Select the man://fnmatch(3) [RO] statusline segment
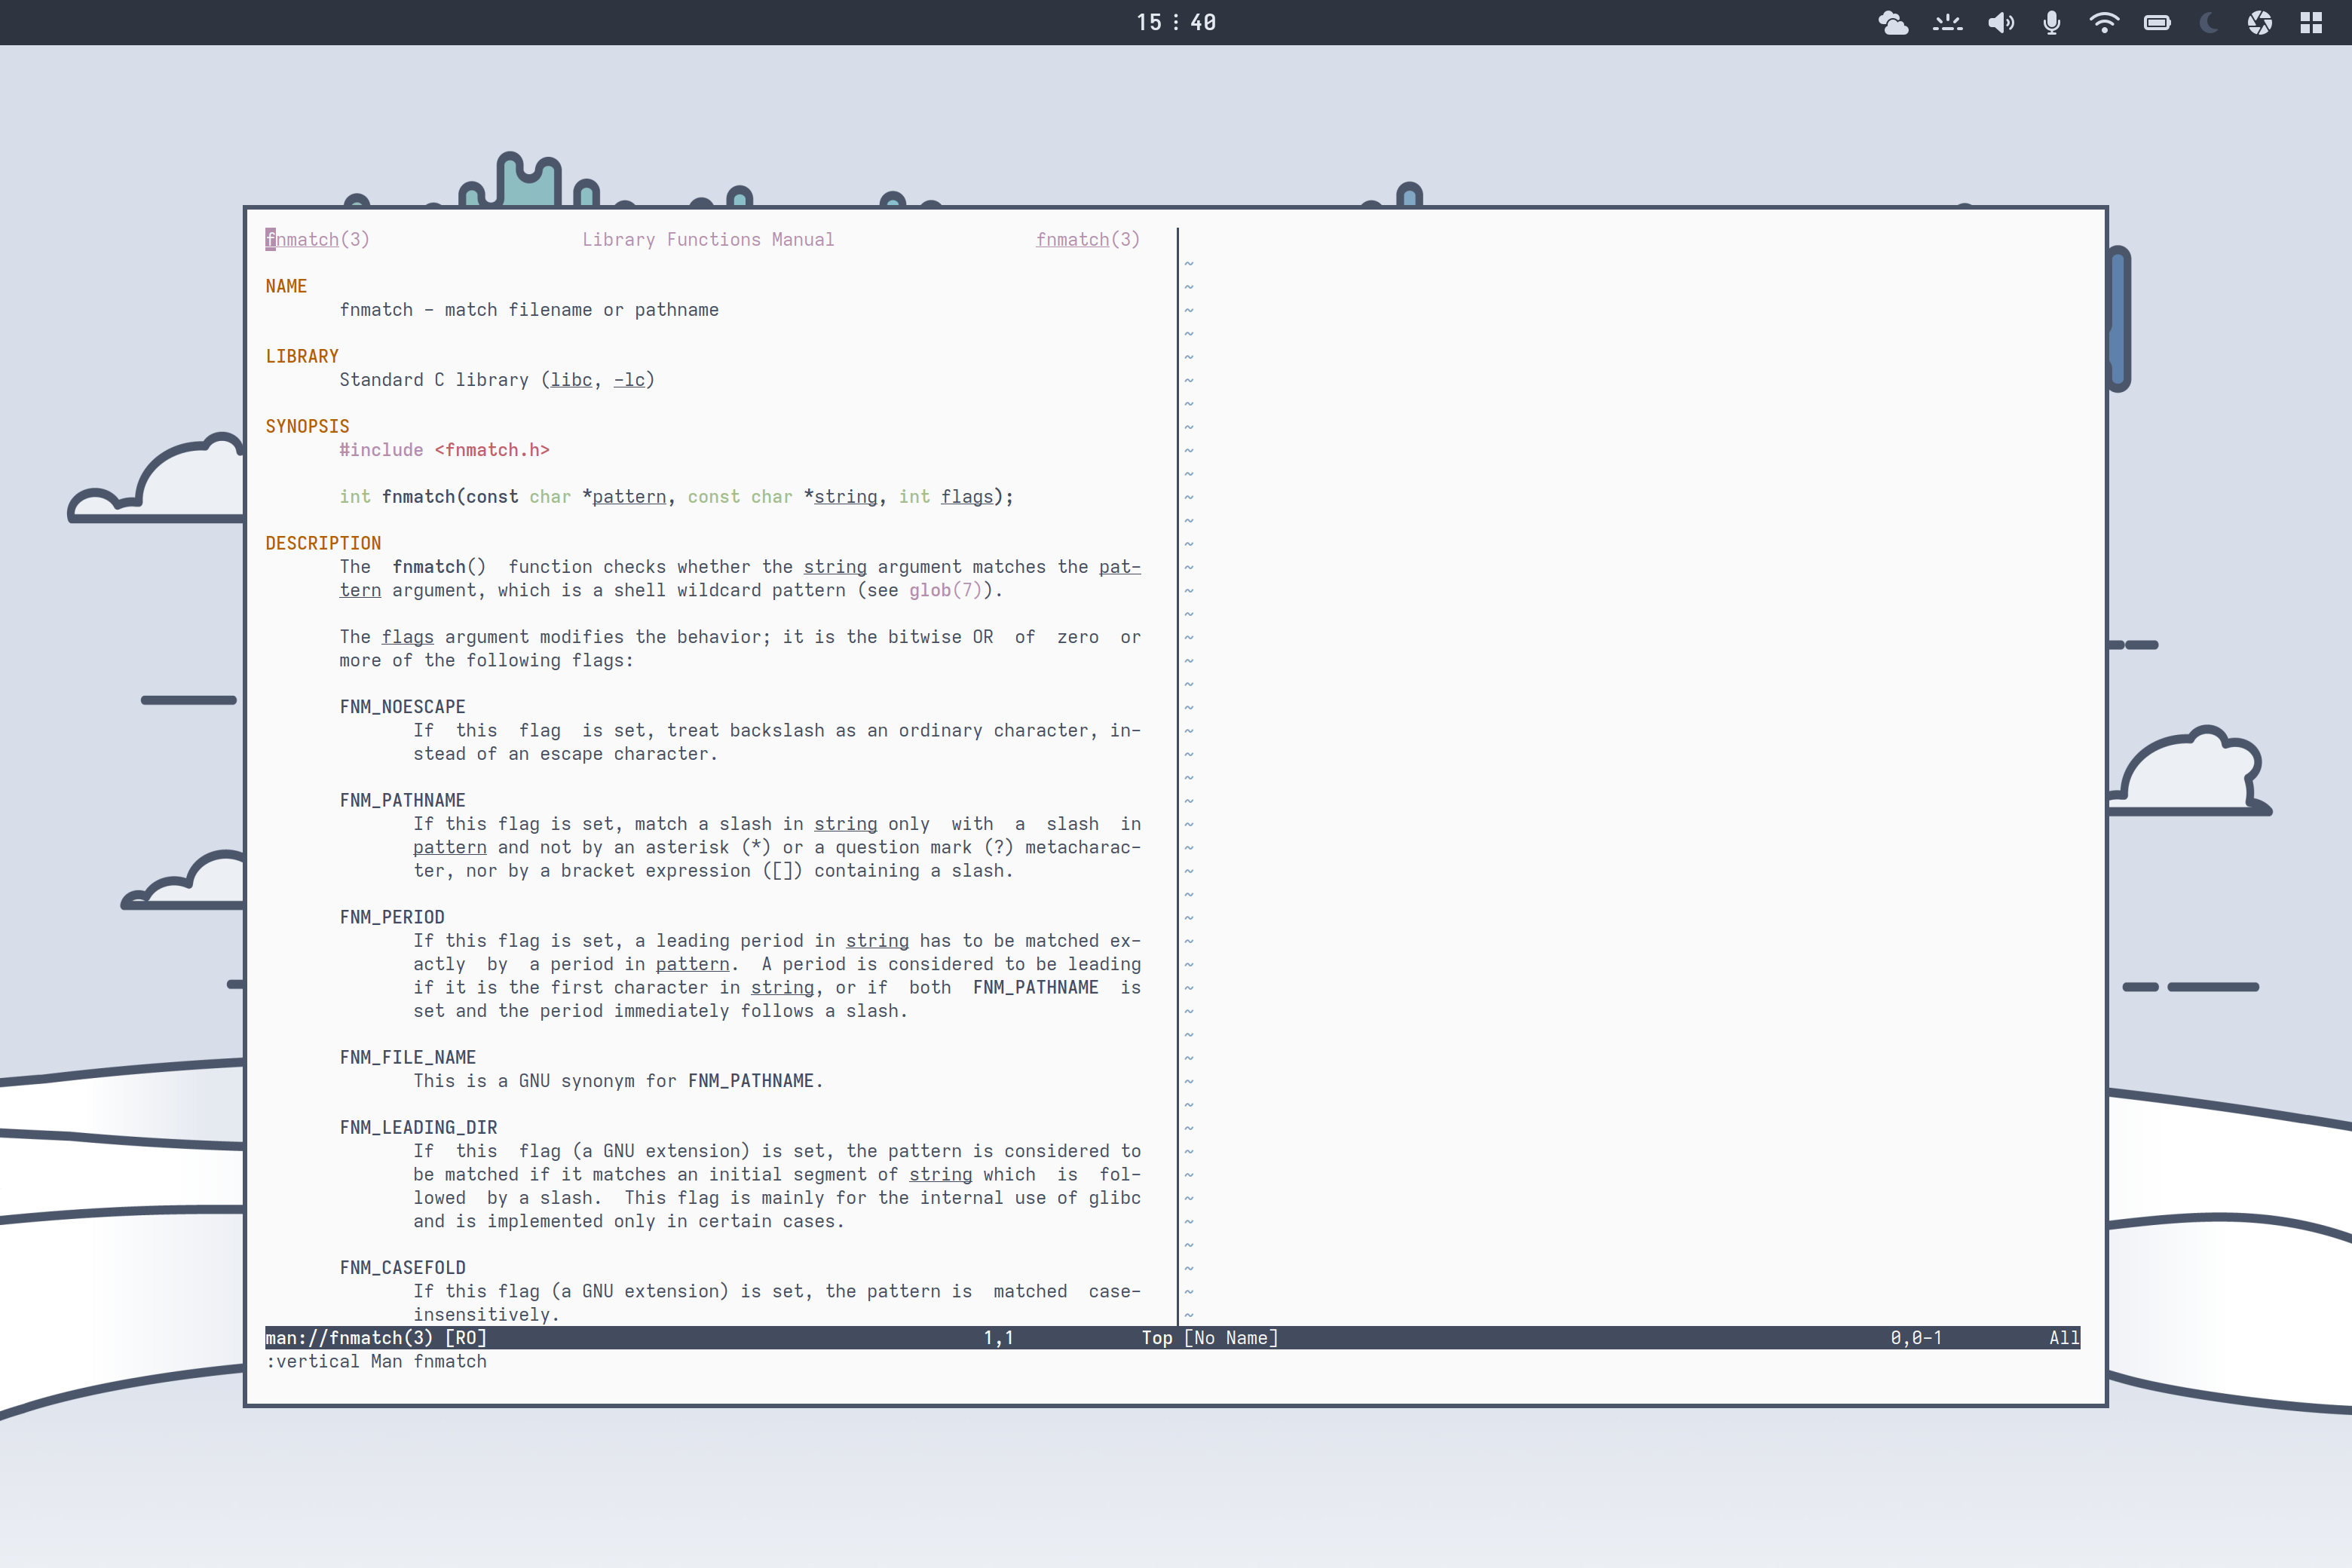Screen dimensions: 2352x1568 (x=375, y=1338)
